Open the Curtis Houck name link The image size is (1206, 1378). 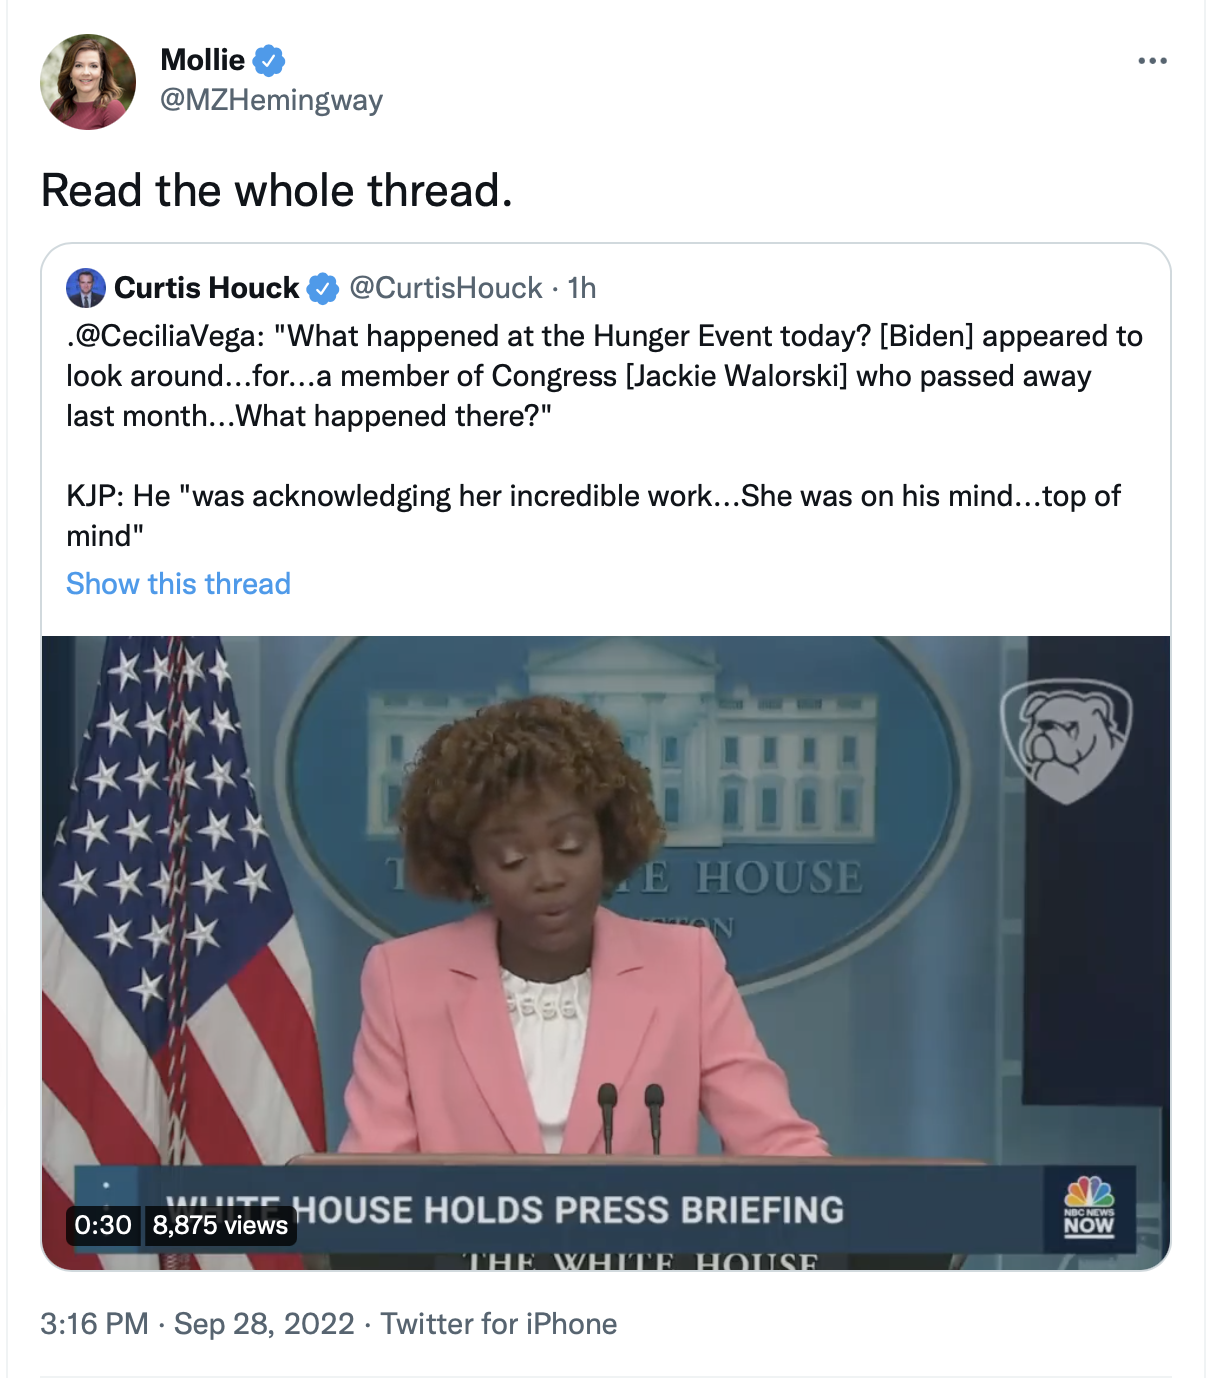click(207, 288)
